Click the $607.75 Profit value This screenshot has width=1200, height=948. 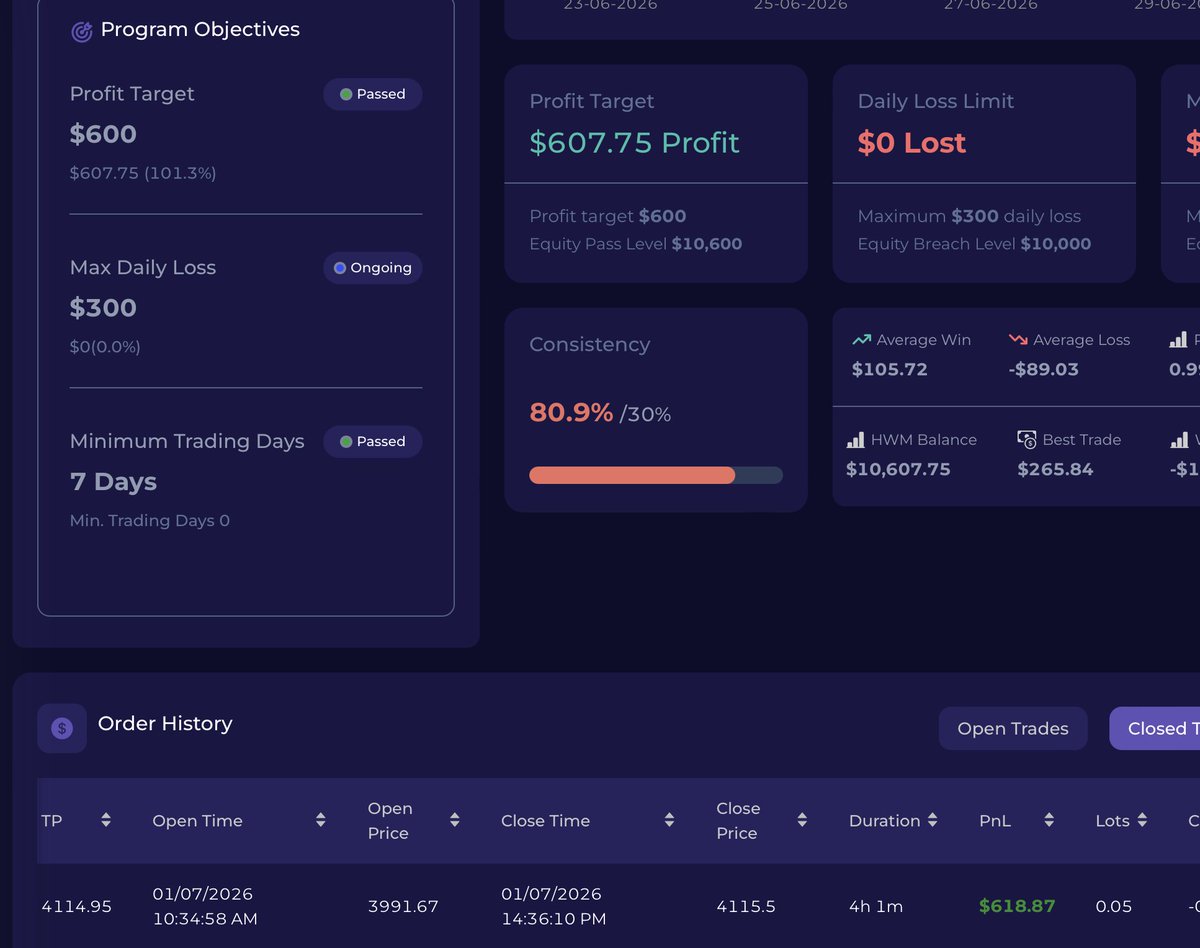click(x=635, y=143)
